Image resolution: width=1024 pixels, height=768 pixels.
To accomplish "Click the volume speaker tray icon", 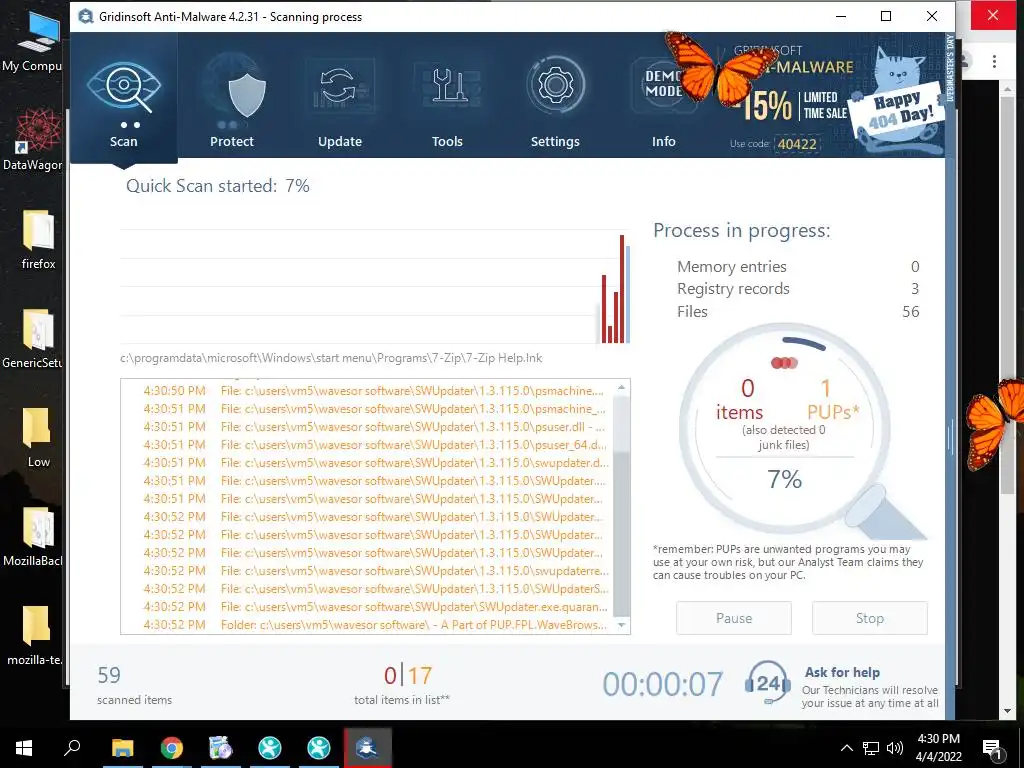I will click(895, 748).
